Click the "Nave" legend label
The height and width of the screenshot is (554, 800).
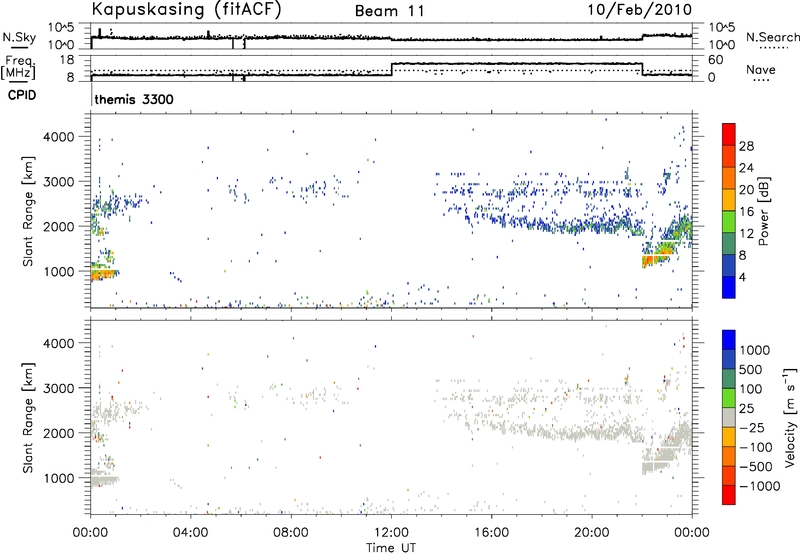[x=760, y=69]
